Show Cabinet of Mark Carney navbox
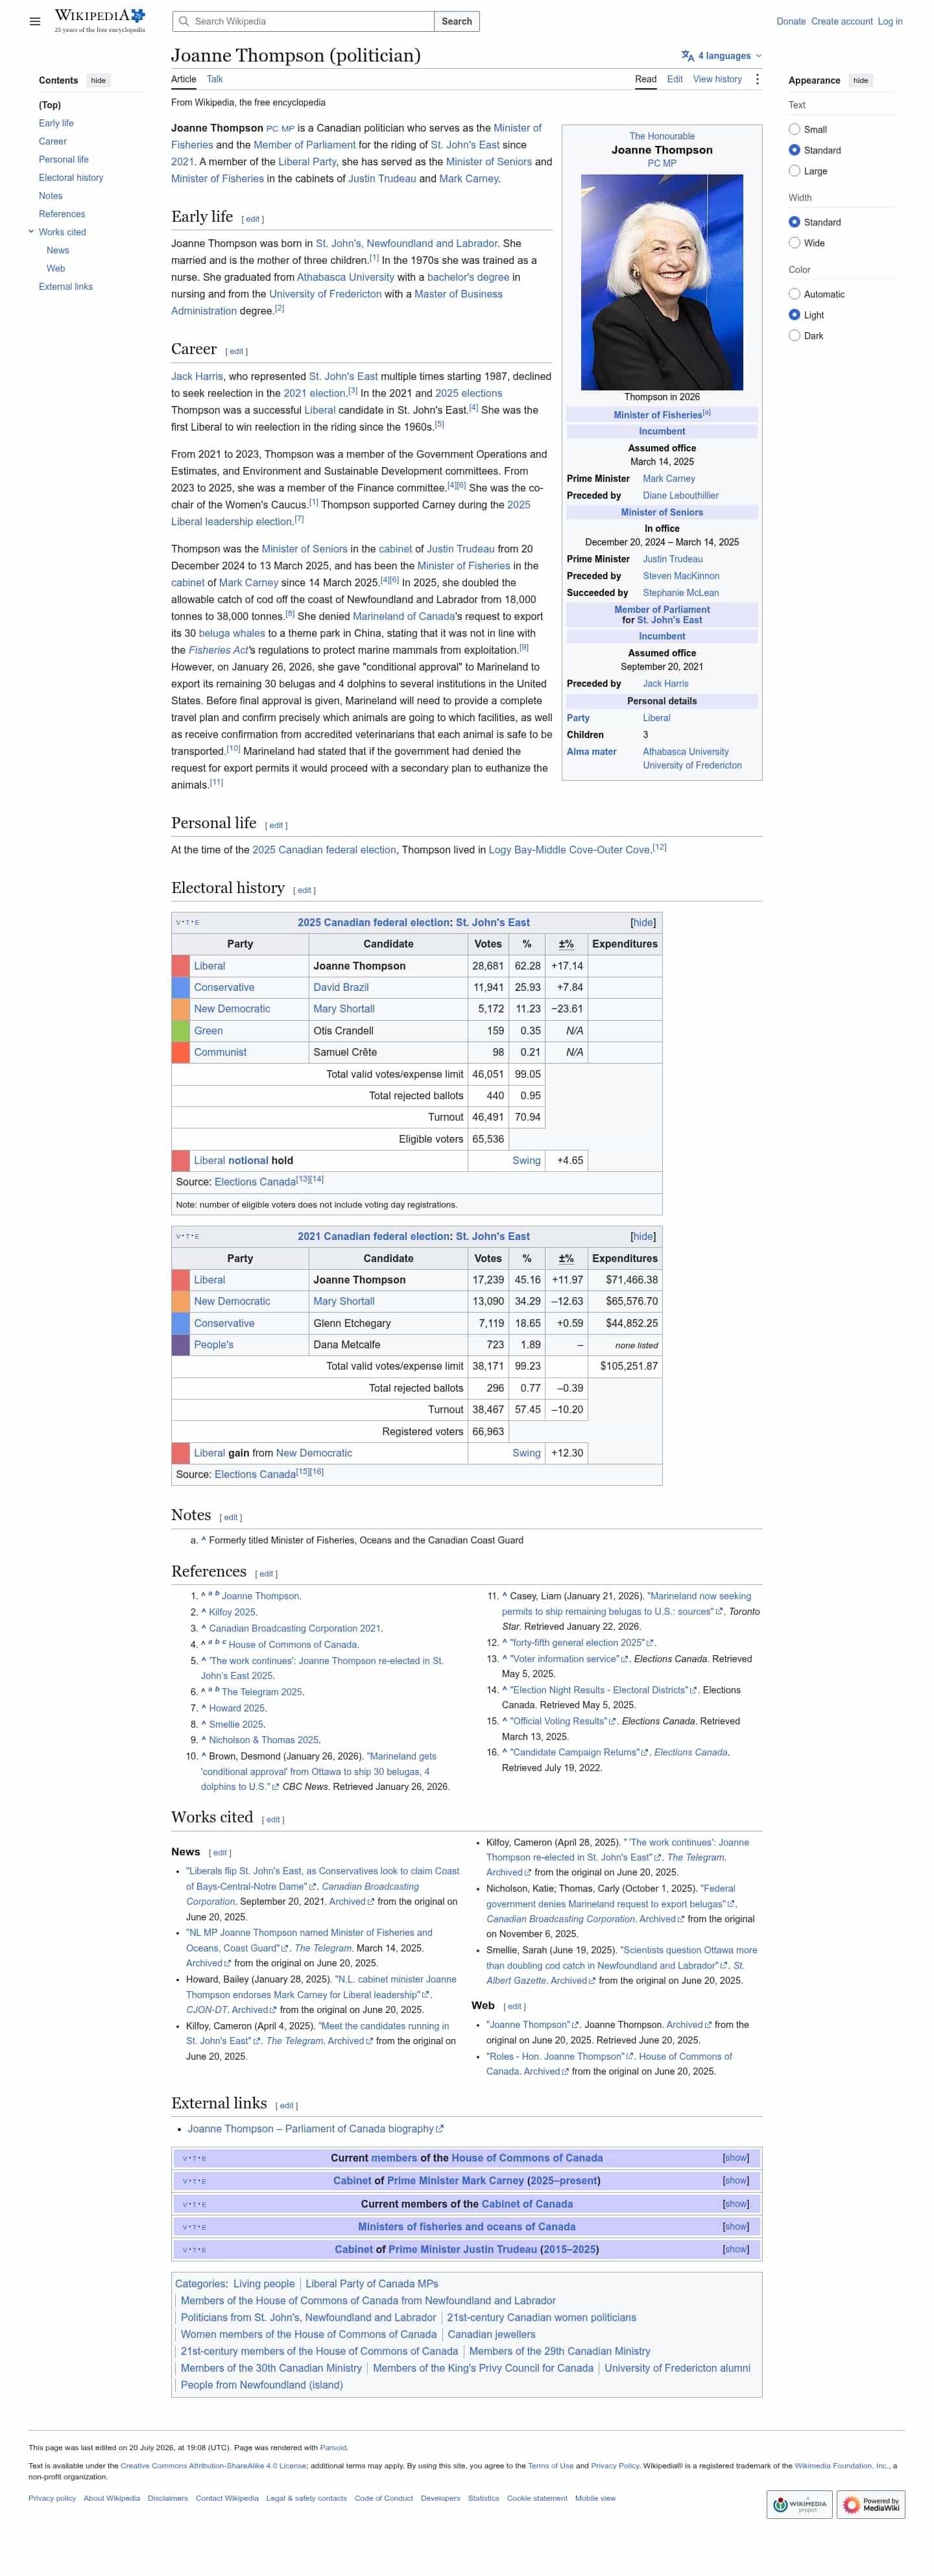Image resolution: width=934 pixels, height=2576 pixels. [736, 2181]
